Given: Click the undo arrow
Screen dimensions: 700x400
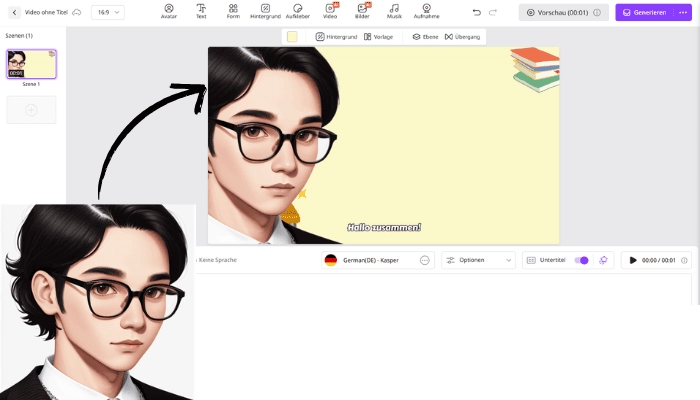Looking at the screenshot, I should [x=476, y=12].
